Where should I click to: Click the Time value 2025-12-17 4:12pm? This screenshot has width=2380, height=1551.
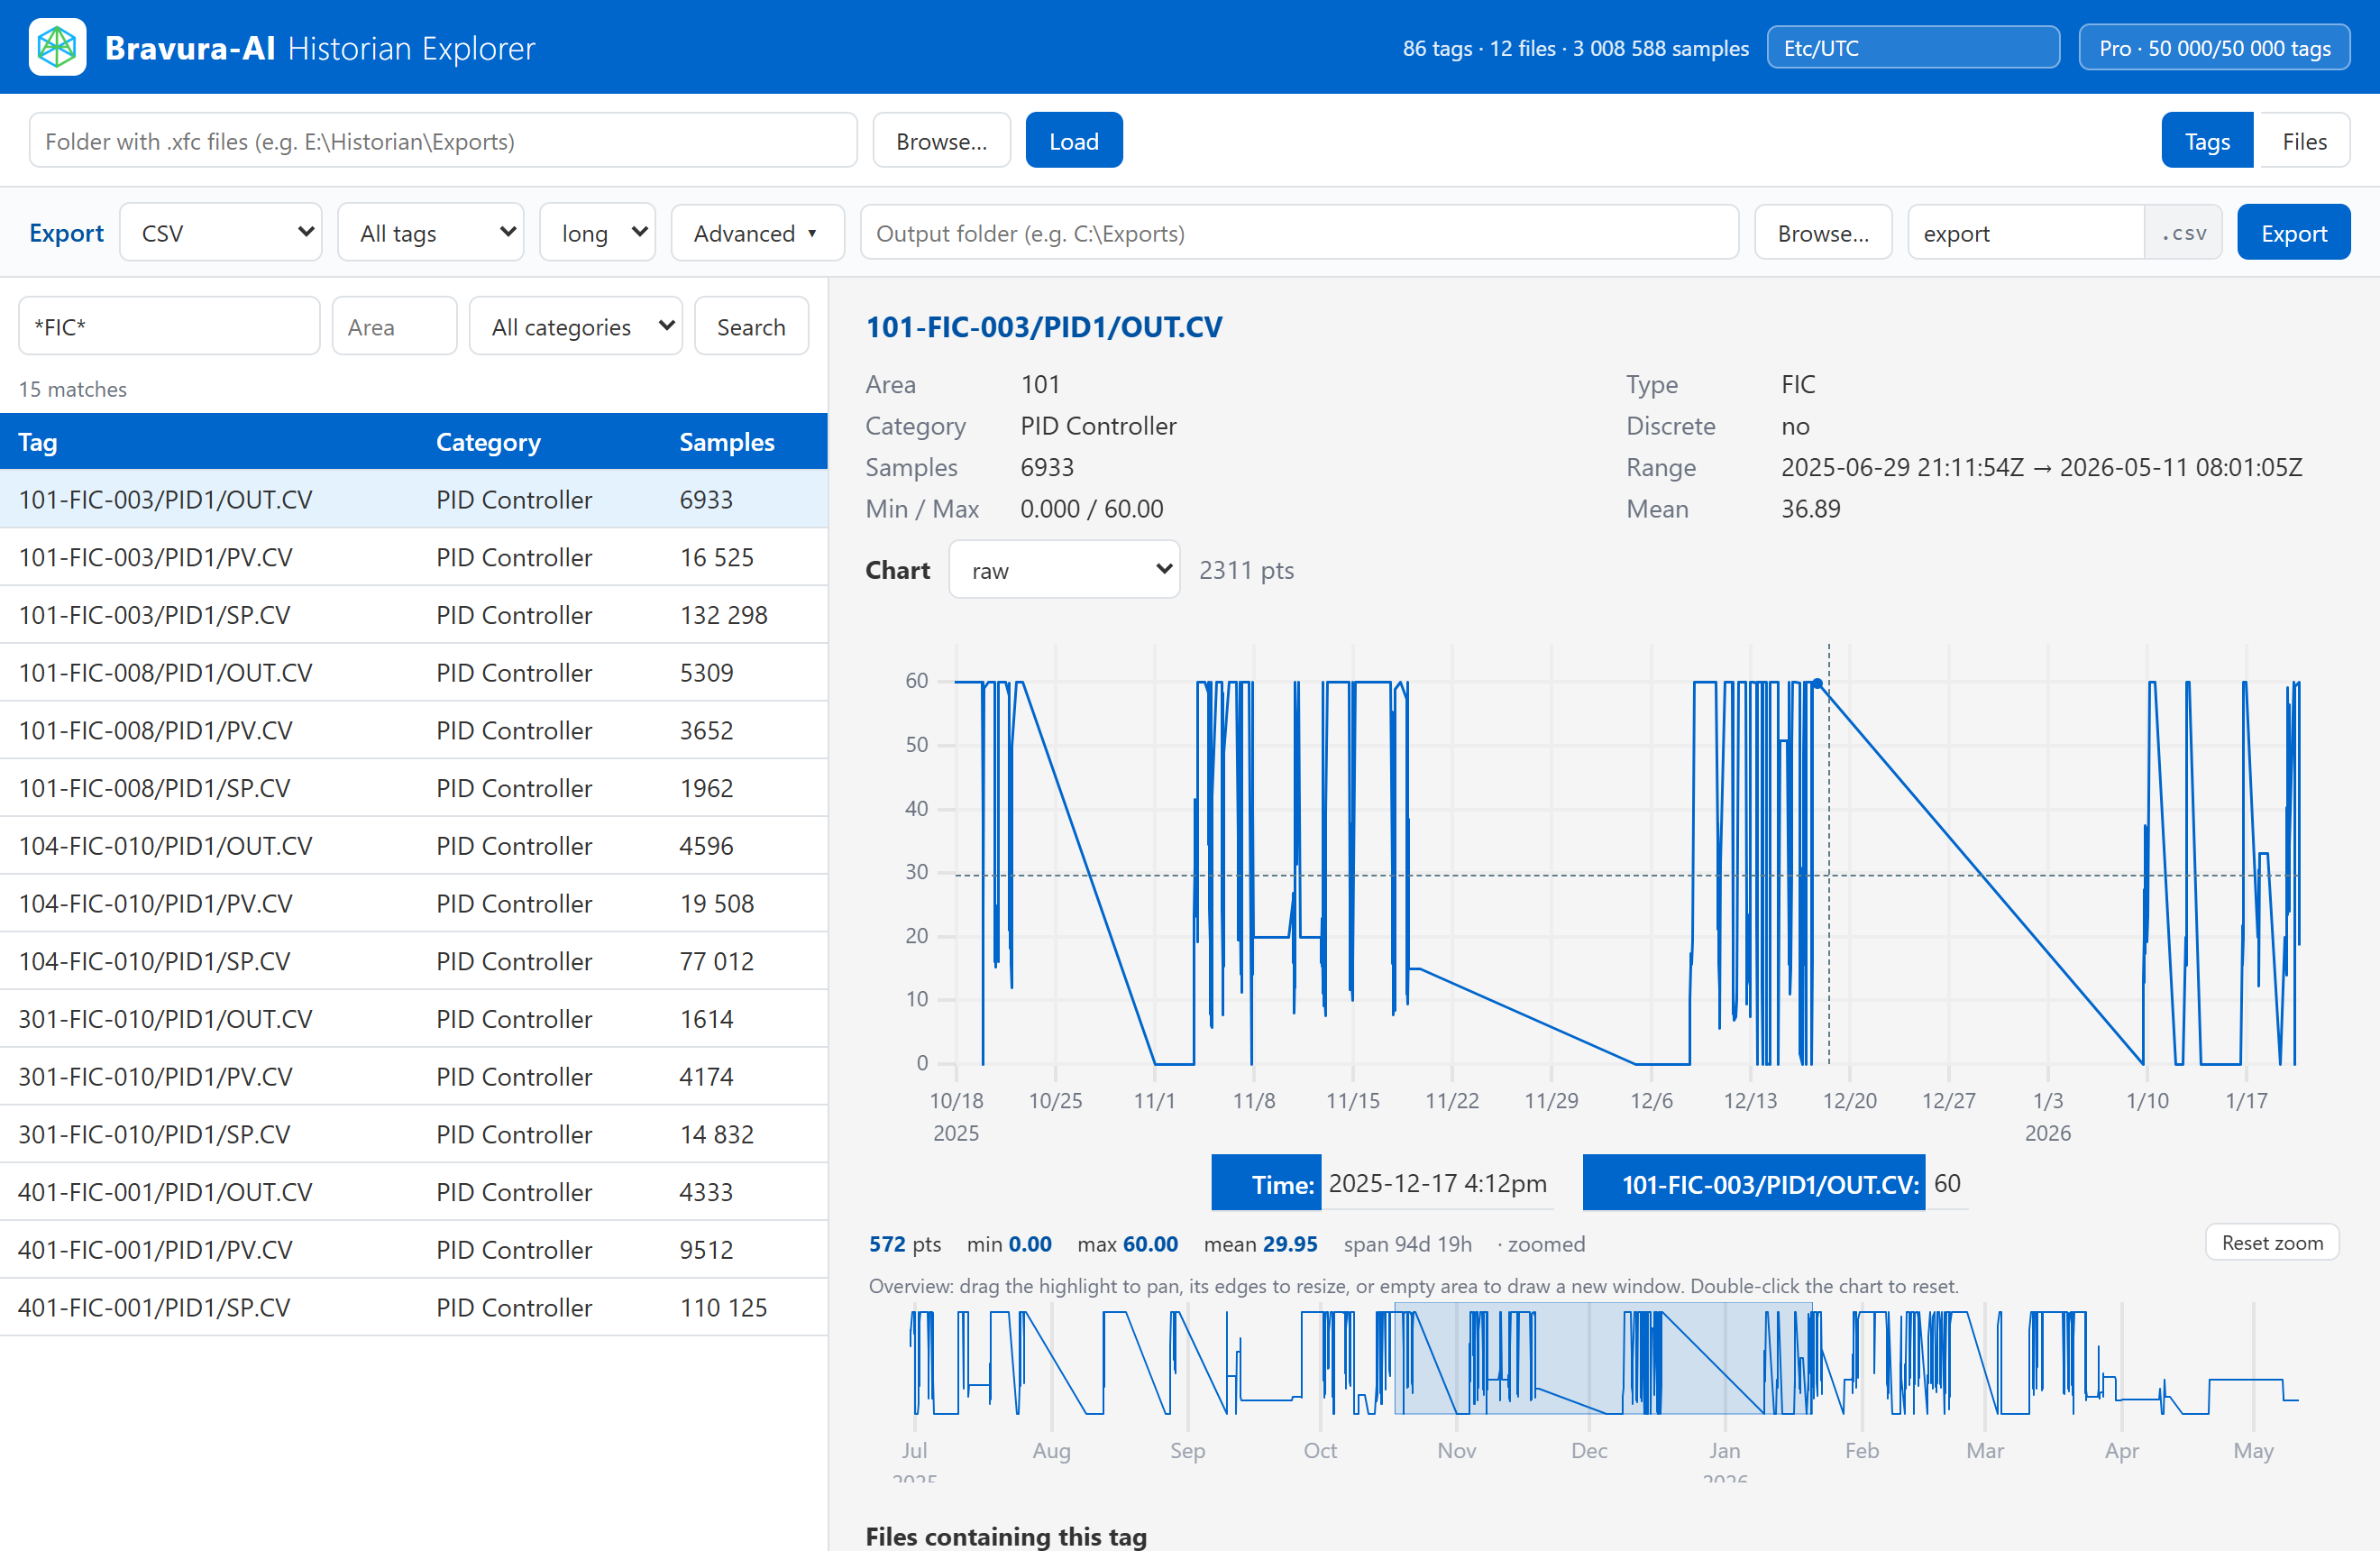[x=1437, y=1183]
